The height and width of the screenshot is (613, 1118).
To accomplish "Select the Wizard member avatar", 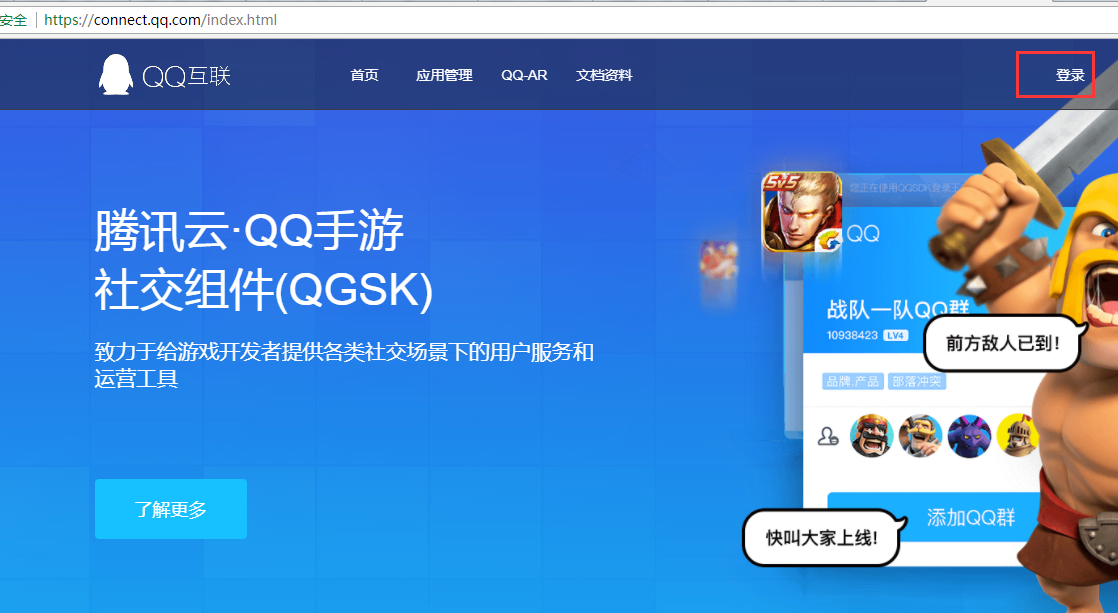I will tap(920, 436).
